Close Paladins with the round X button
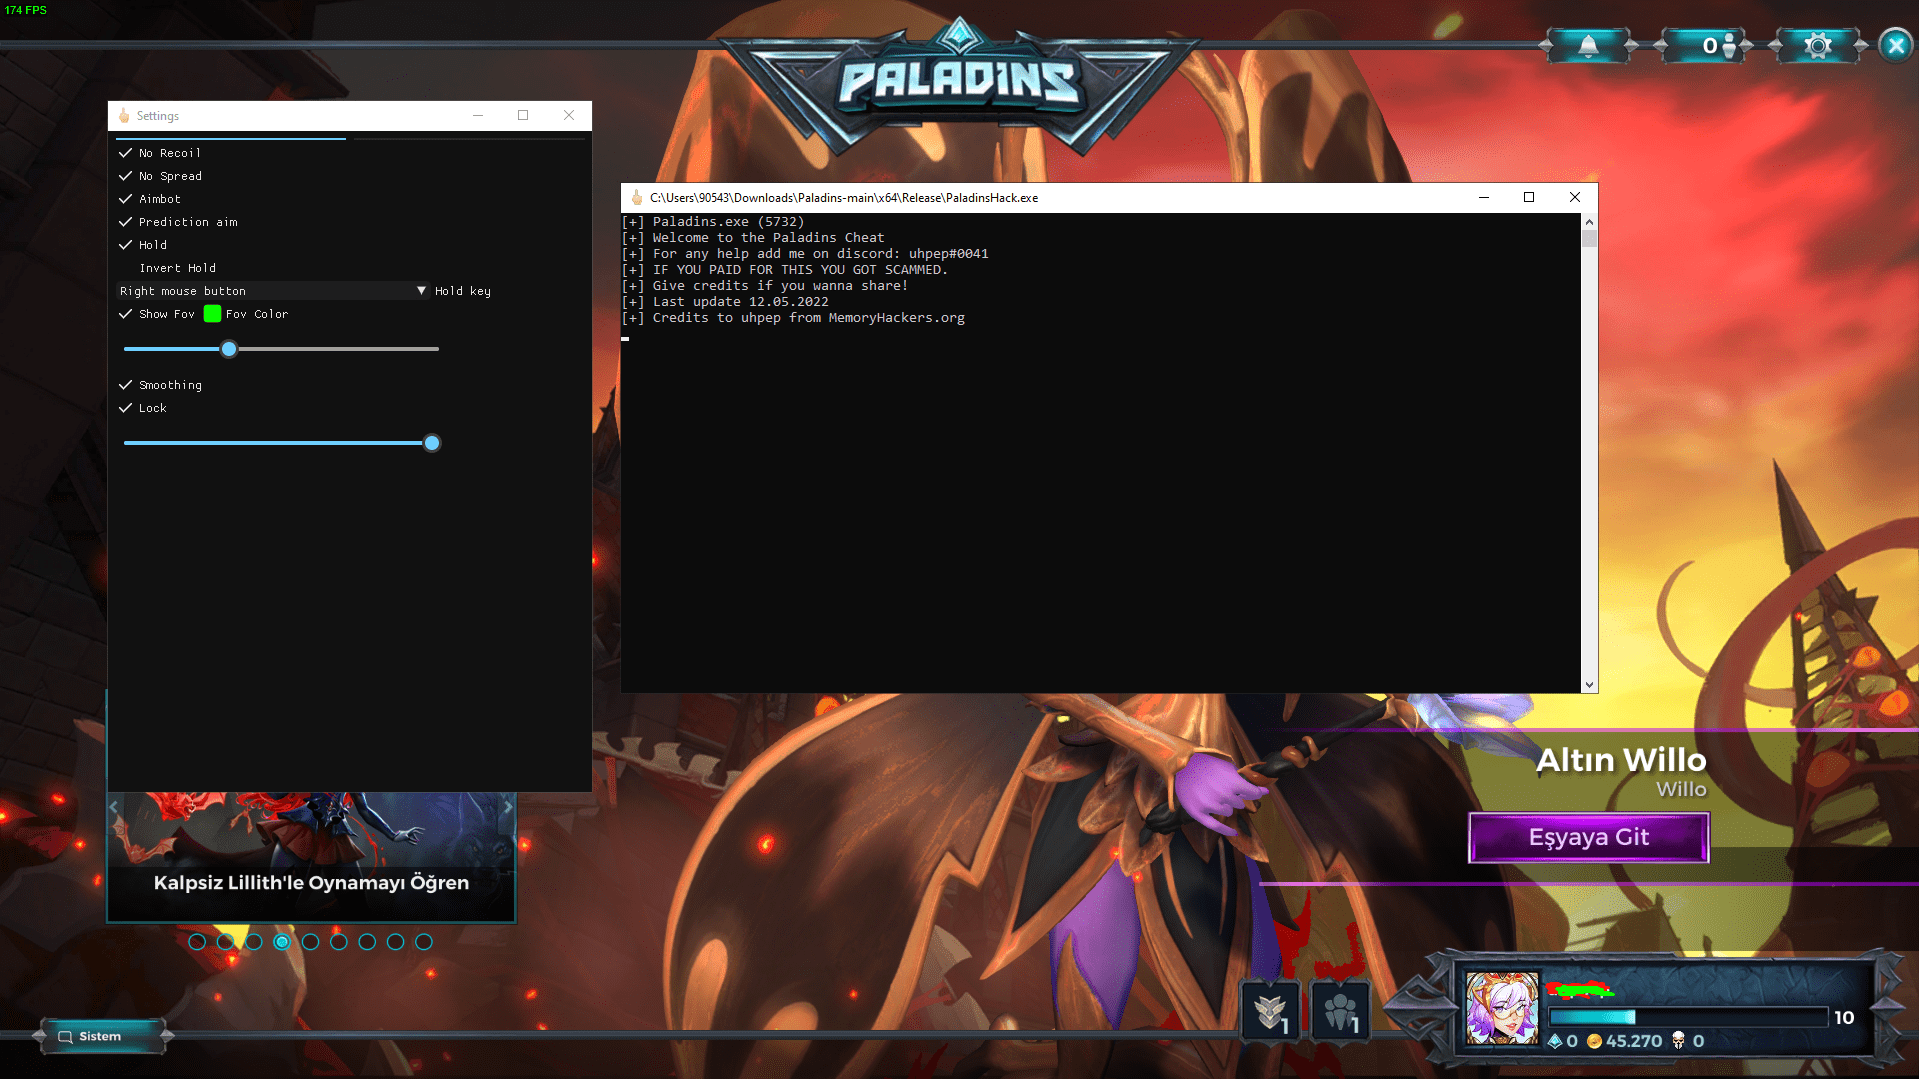 (1895, 46)
